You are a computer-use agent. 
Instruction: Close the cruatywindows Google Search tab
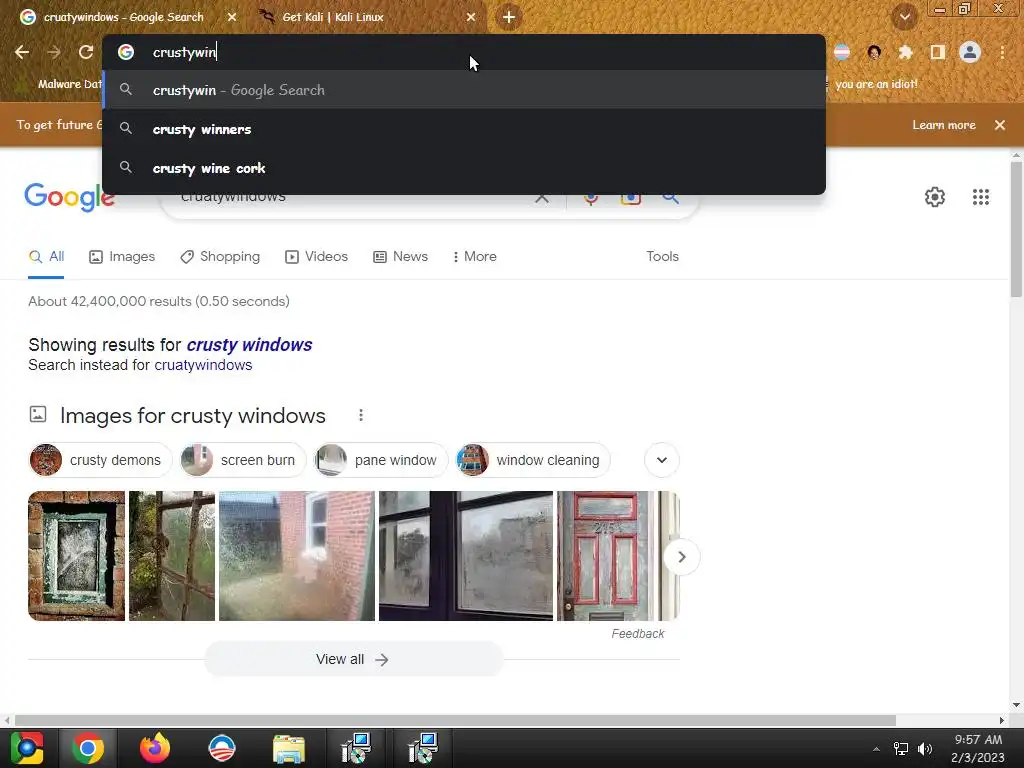click(232, 18)
